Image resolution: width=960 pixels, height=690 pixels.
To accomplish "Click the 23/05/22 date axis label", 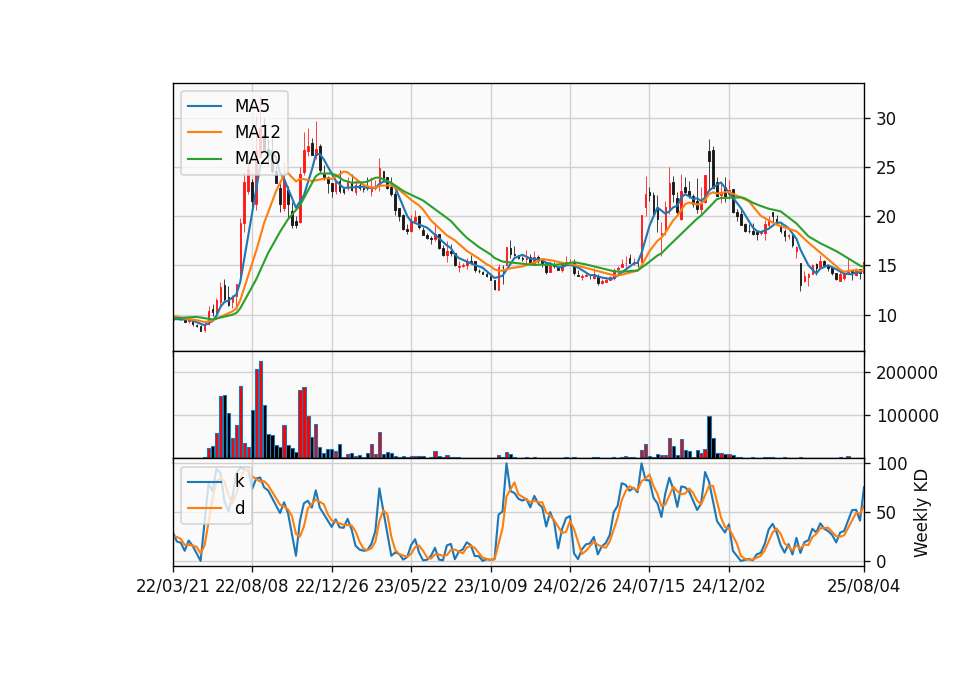I will [411, 586].
